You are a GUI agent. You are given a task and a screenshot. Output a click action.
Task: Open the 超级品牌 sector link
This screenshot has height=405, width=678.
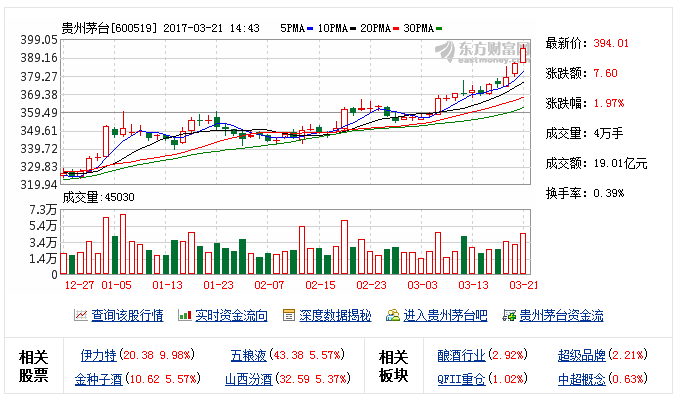582,355
